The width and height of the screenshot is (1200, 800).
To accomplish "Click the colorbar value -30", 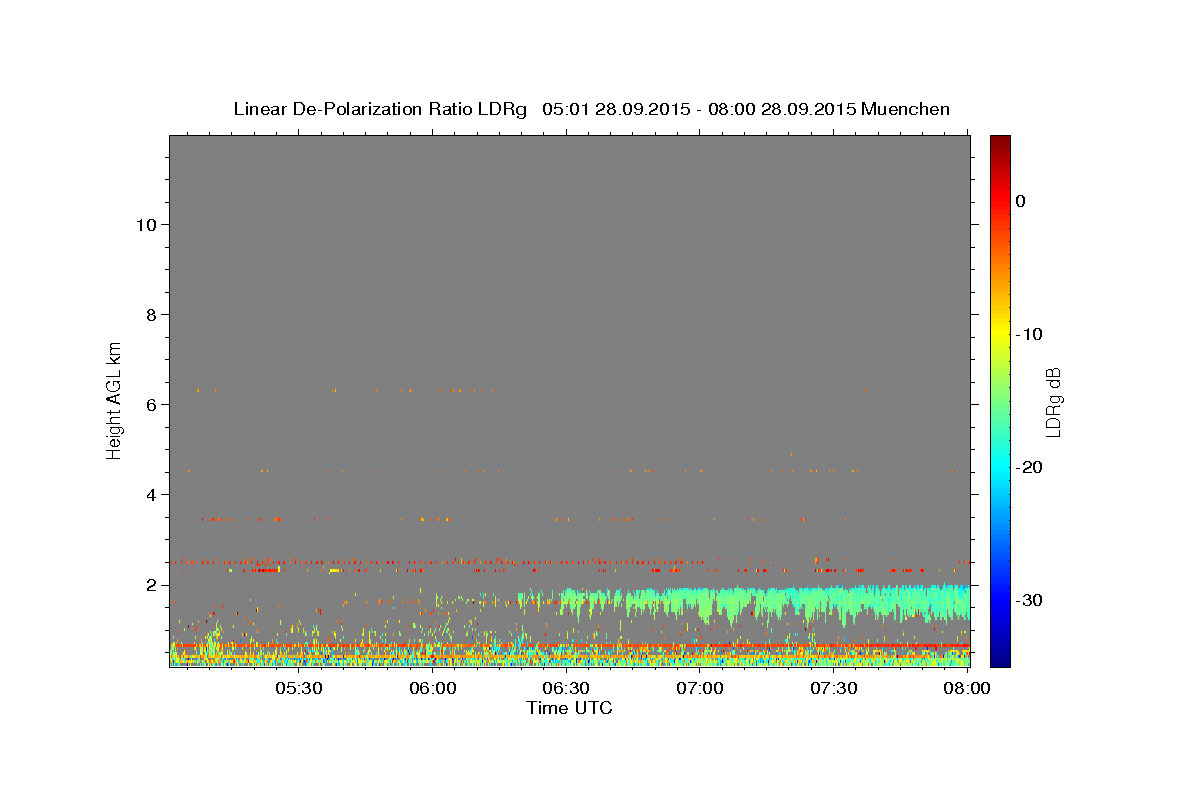I will 1030,600.
